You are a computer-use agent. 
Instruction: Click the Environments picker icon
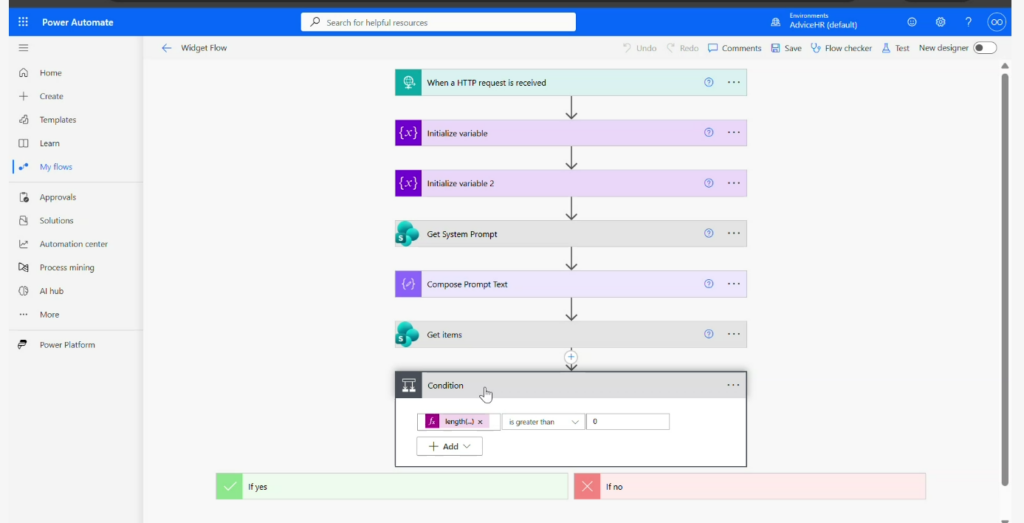(x=776, y=22)
